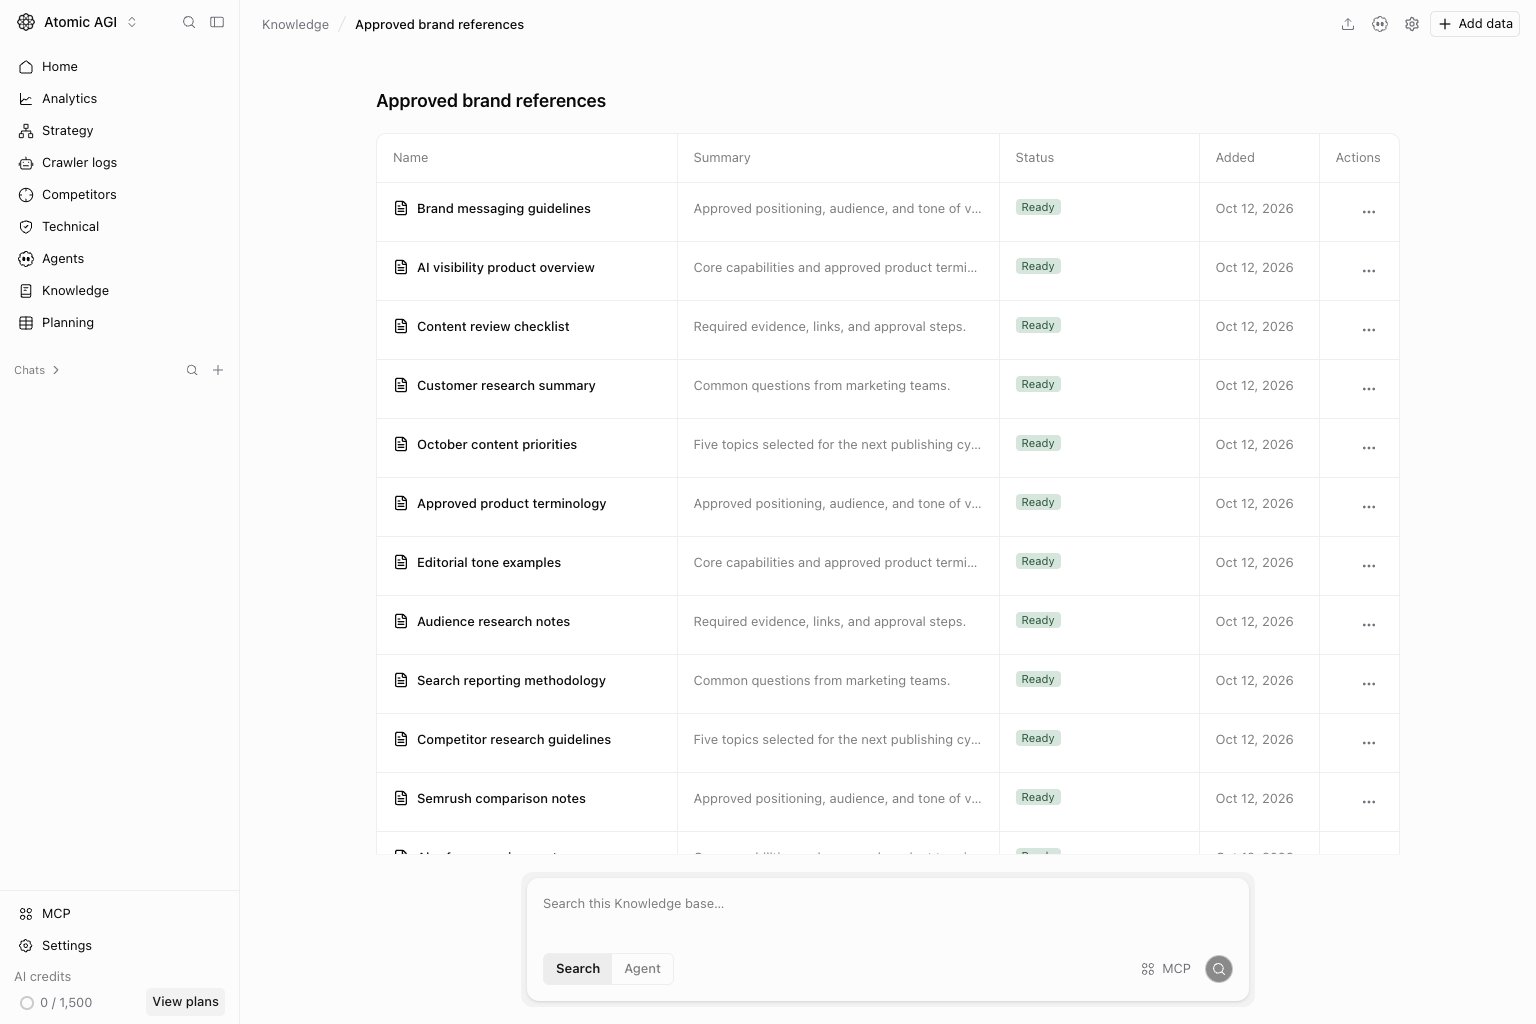Viewport: 1536px width, 1024px height.
Task: Open MCP in the sidebar footer
Action: [119, 914]
